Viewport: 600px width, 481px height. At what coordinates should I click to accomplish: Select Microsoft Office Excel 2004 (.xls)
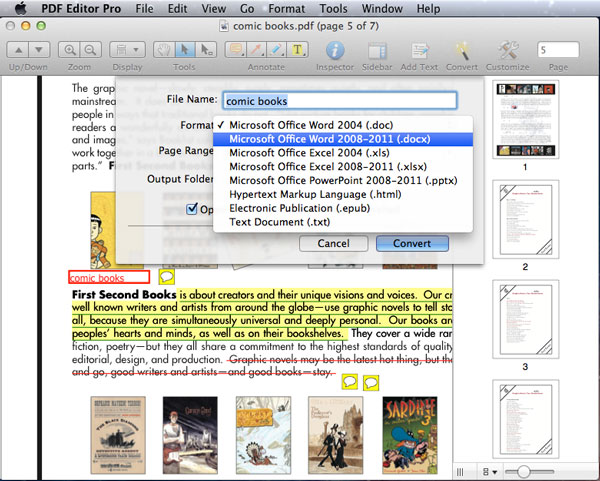click(343, 153)
